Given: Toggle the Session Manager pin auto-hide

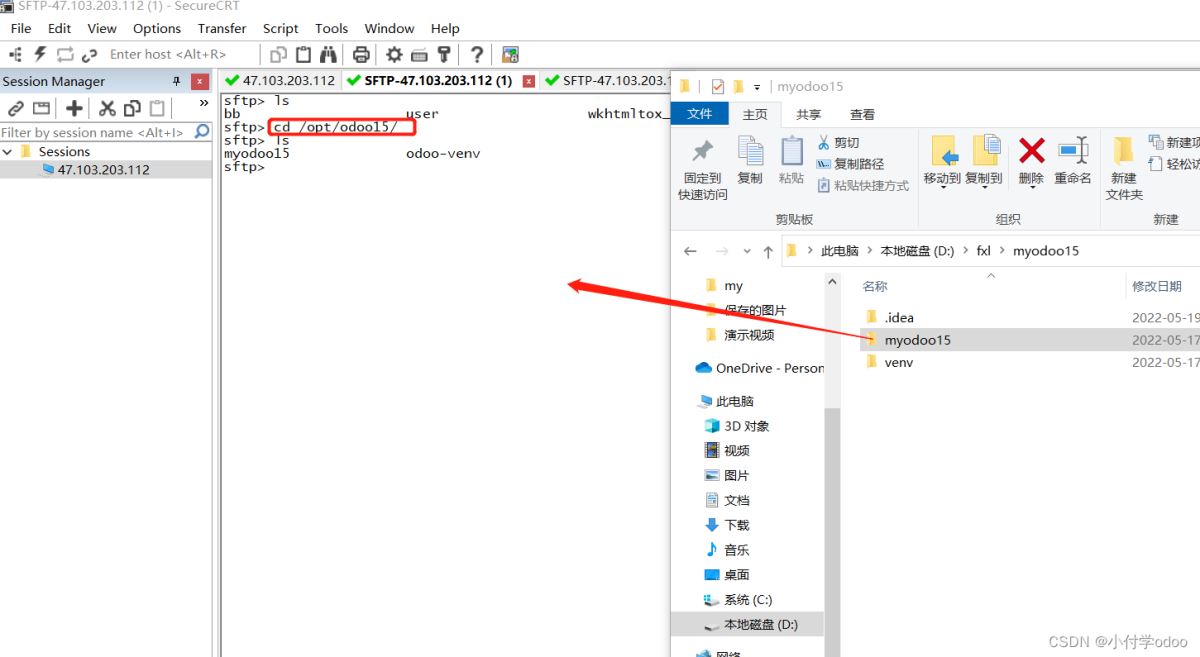Looking at the screenshot, I should click(x=177, y=81).
